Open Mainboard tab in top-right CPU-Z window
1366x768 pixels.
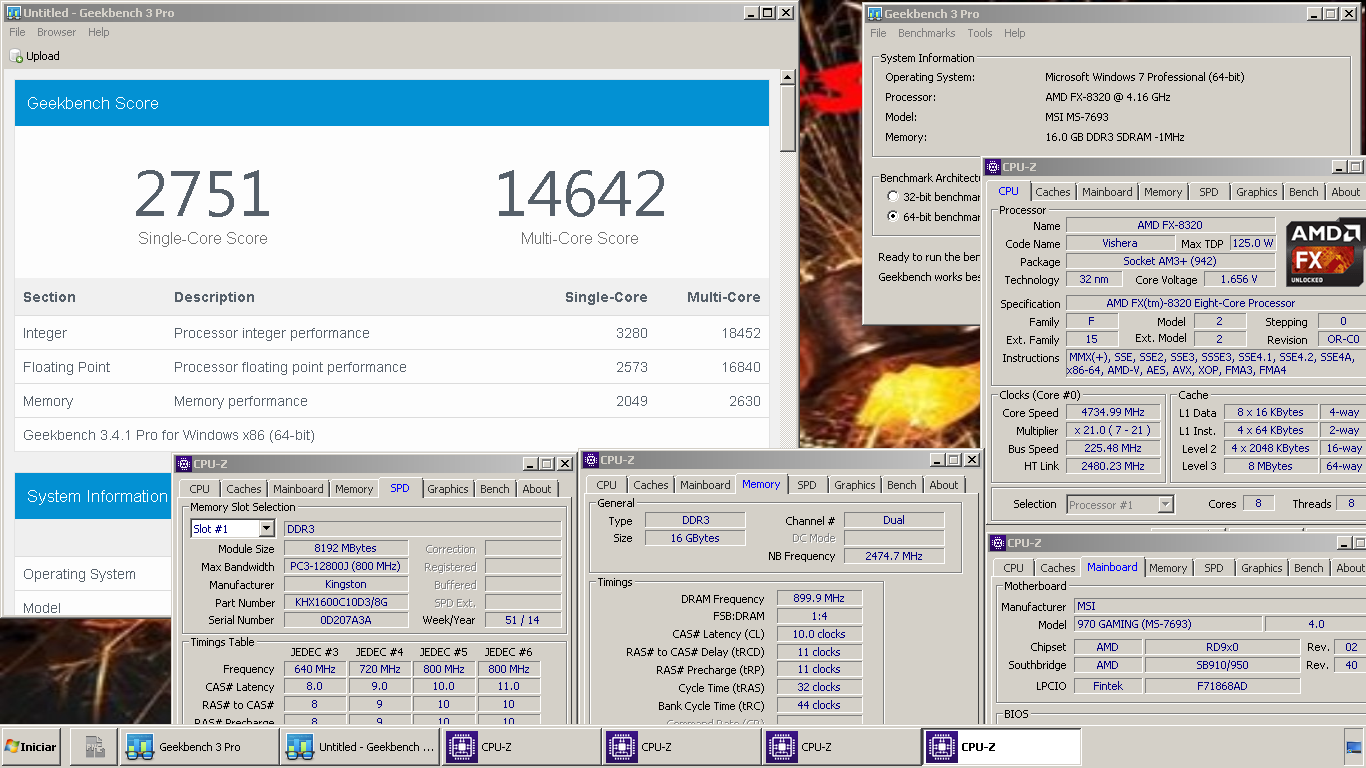[1107, 192]
